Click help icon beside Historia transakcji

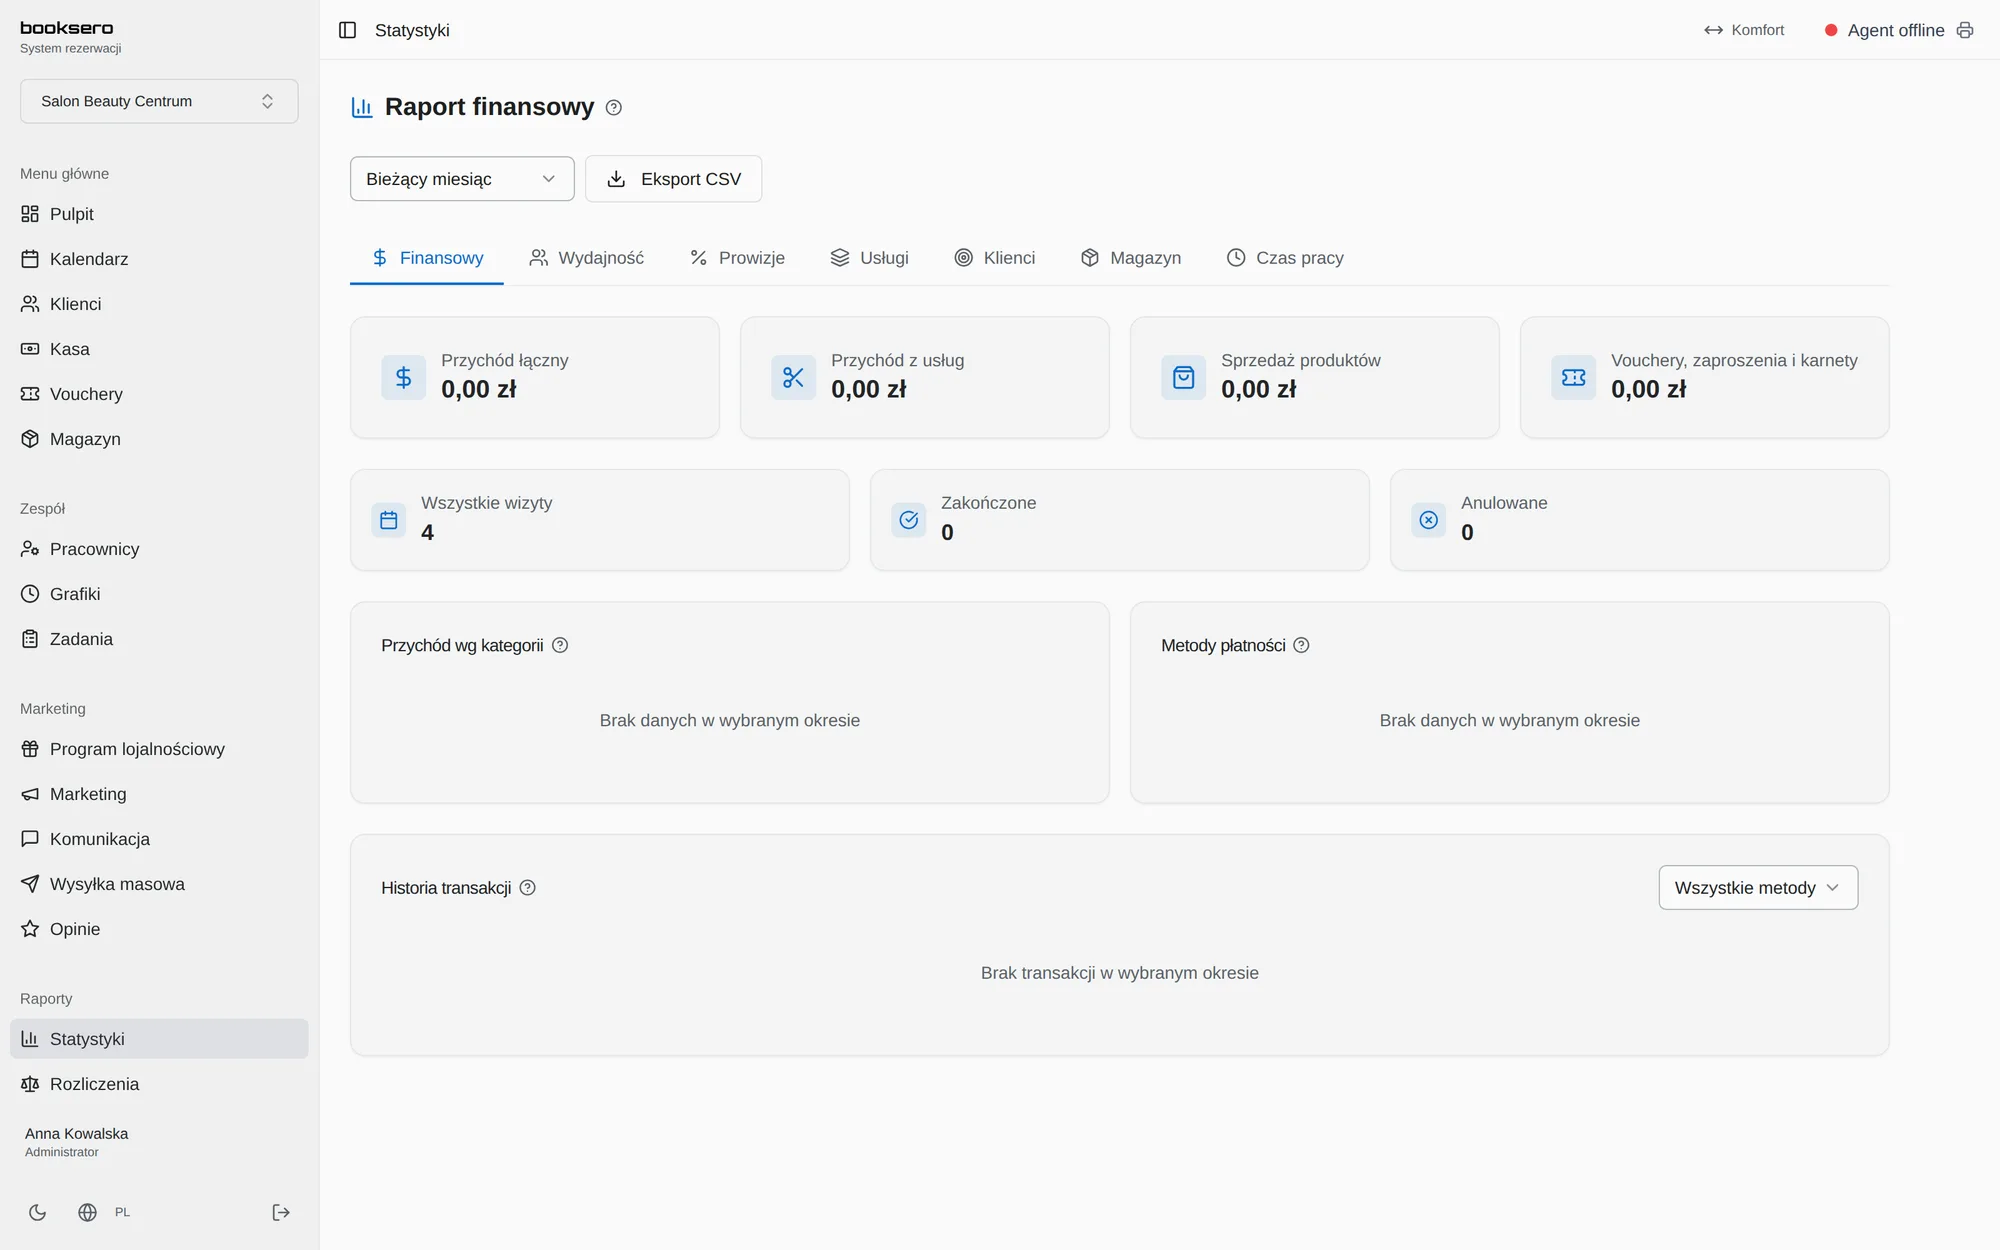528,887
